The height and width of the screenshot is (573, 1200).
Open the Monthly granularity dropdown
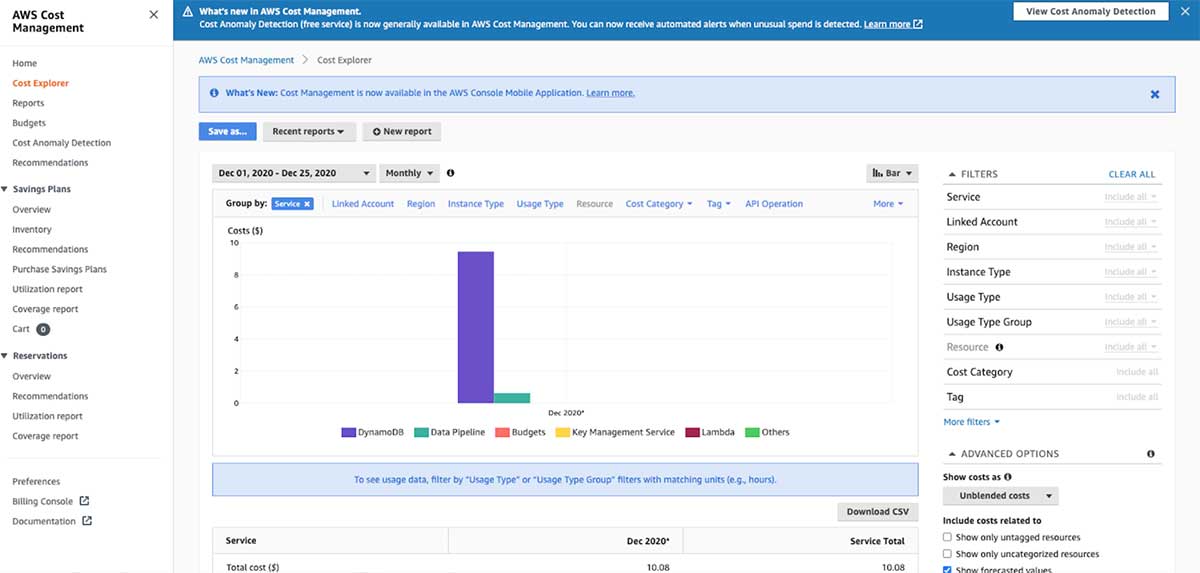(410, 173)
